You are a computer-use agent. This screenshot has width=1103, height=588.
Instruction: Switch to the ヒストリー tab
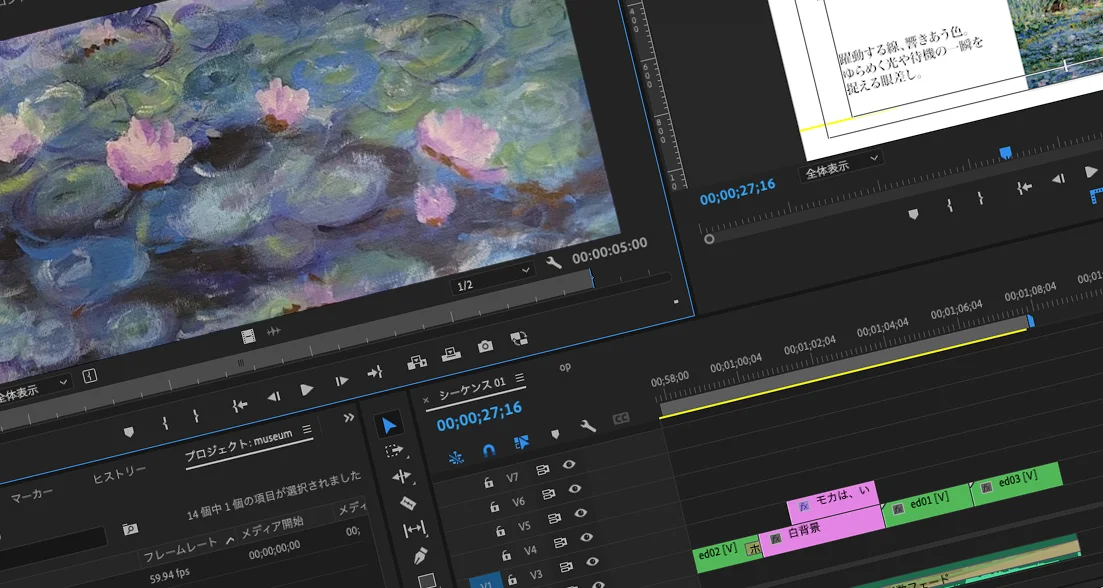pos(119,474)
